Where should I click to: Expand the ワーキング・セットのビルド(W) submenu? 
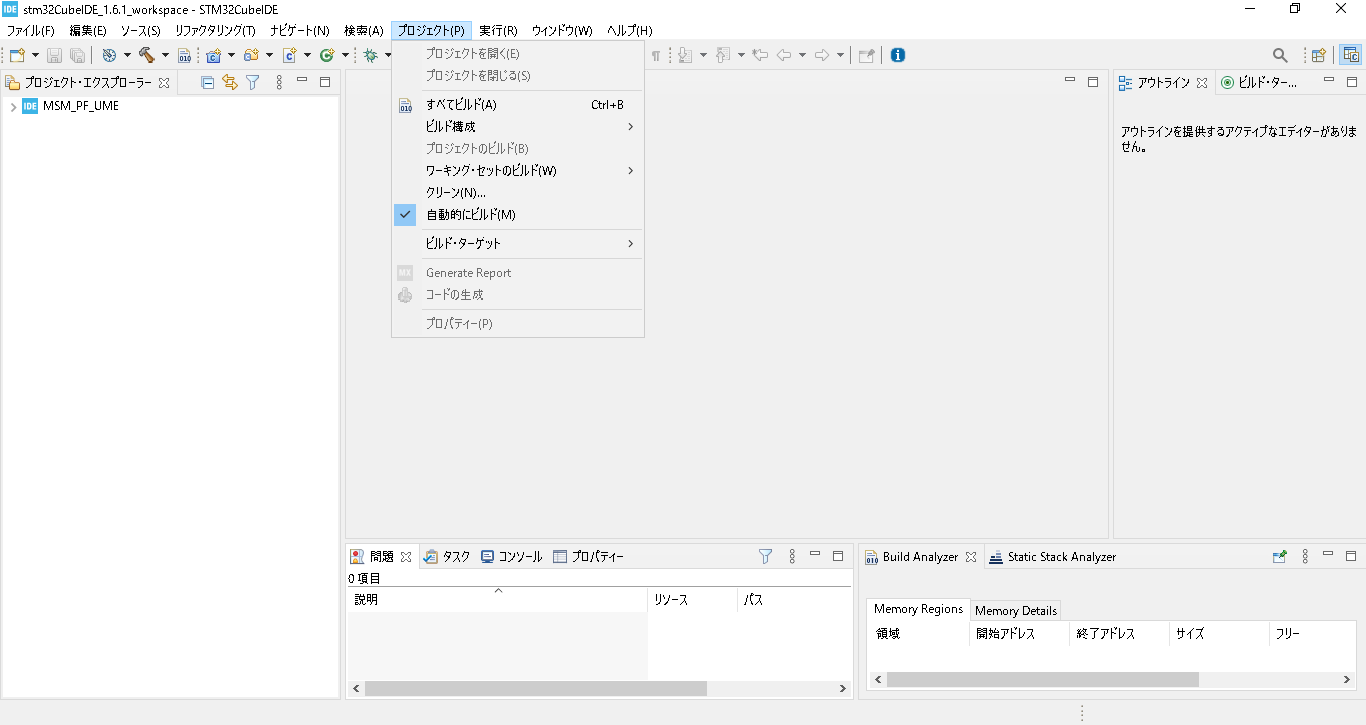pyautogui.click(x=518, y=171)
